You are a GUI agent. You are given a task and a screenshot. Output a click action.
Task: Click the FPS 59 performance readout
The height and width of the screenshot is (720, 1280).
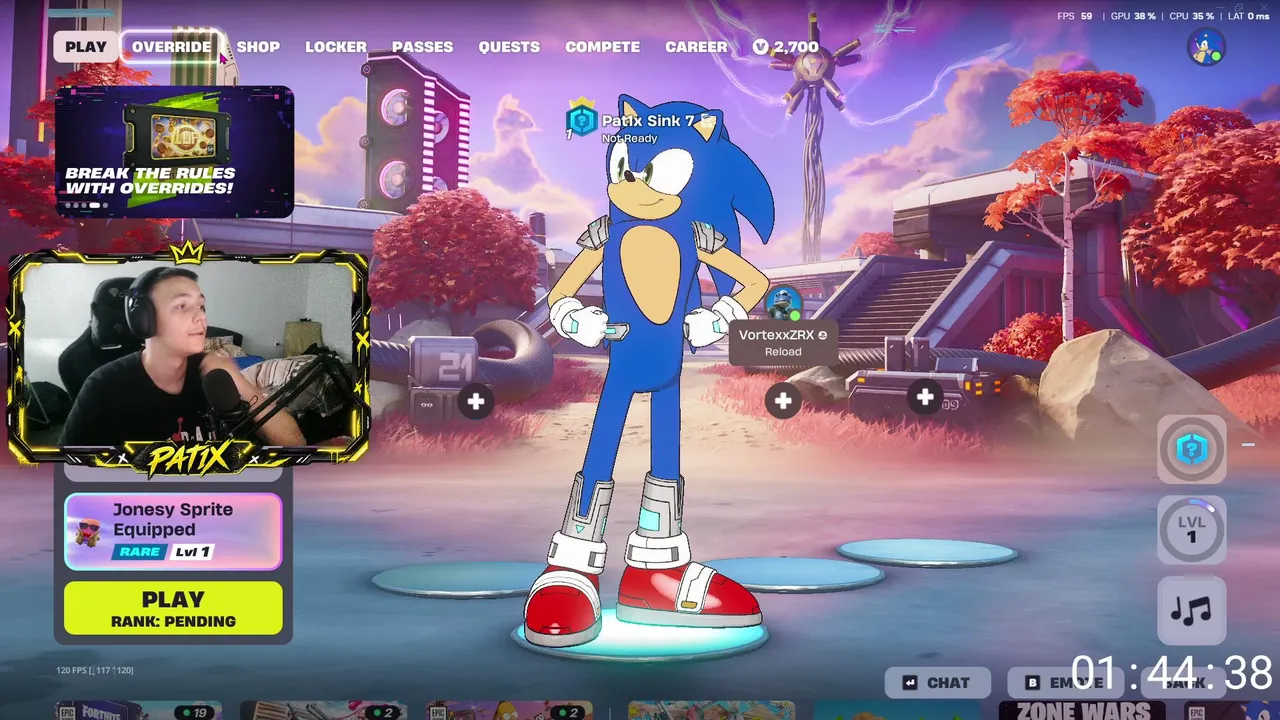pyautogui.click(x=1074, y=16)
